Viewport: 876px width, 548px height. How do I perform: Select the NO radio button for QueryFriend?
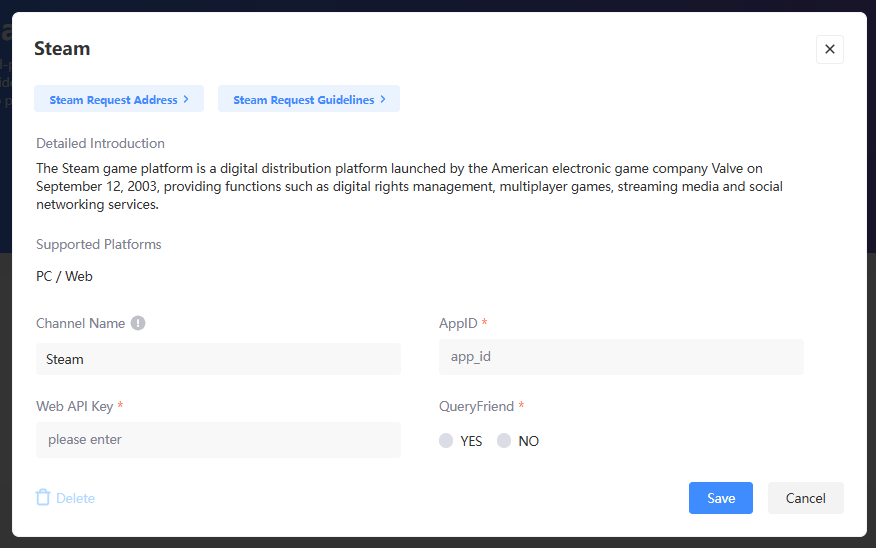point(504,441)
